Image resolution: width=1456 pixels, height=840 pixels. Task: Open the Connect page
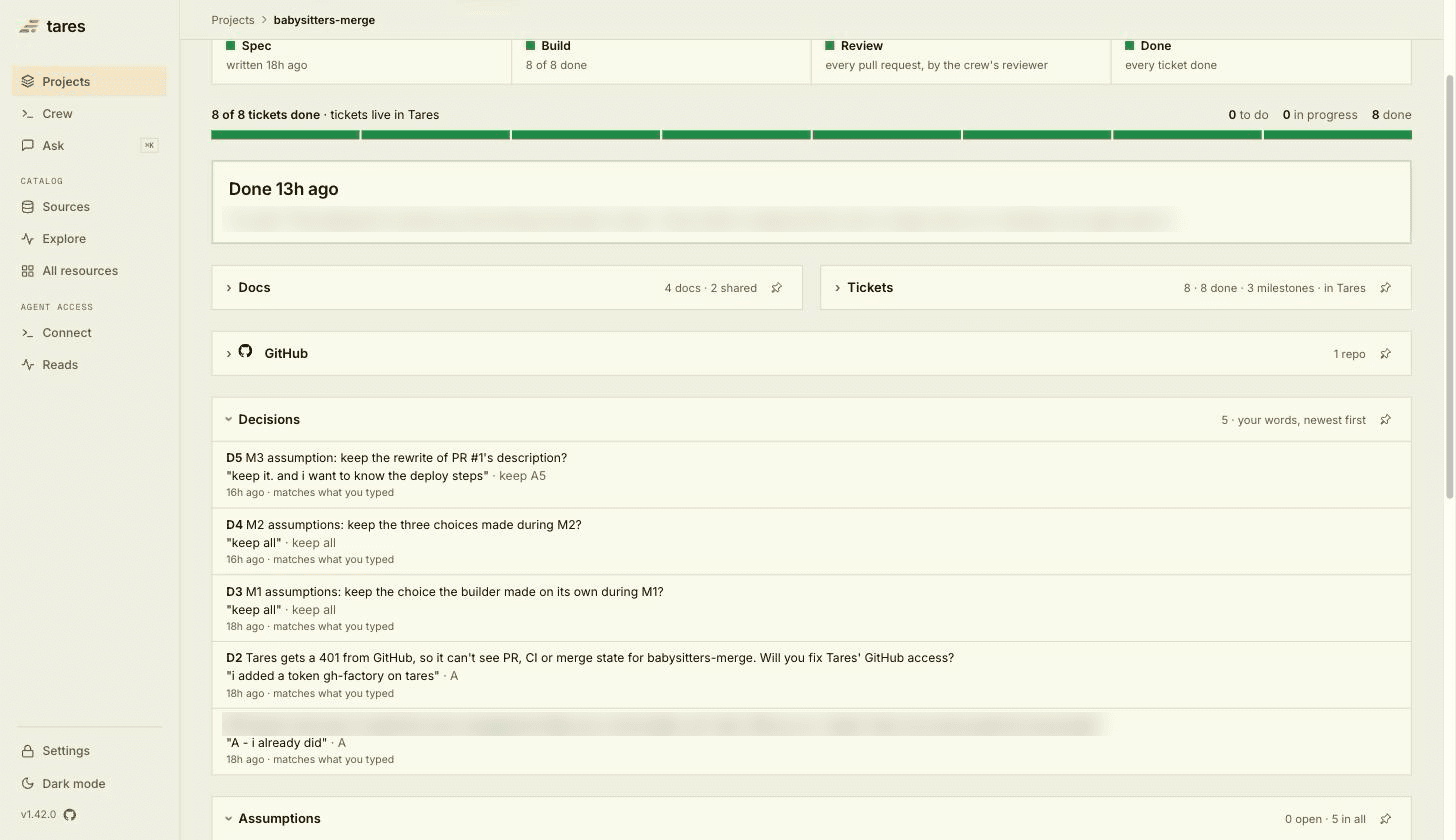pos(89,333)
